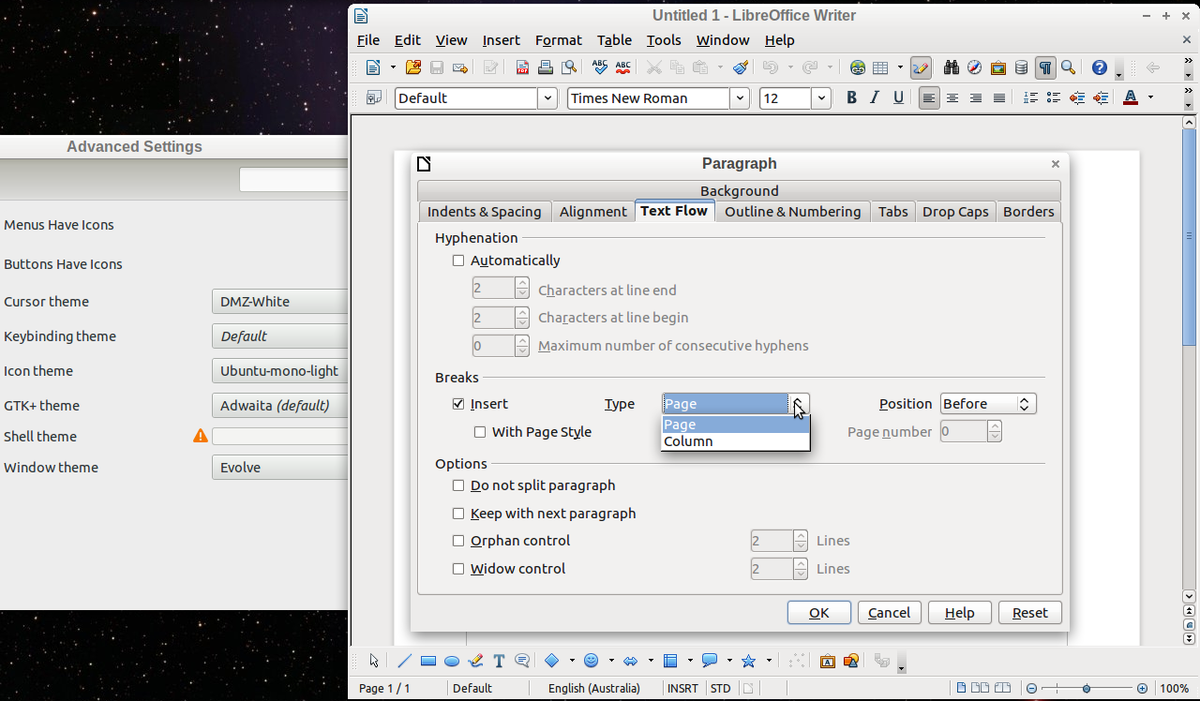This screenshot has height=701, width=1200.
Task: Check Keep with next paragraph
Action: pyautogui.click(x=459, y=514)
